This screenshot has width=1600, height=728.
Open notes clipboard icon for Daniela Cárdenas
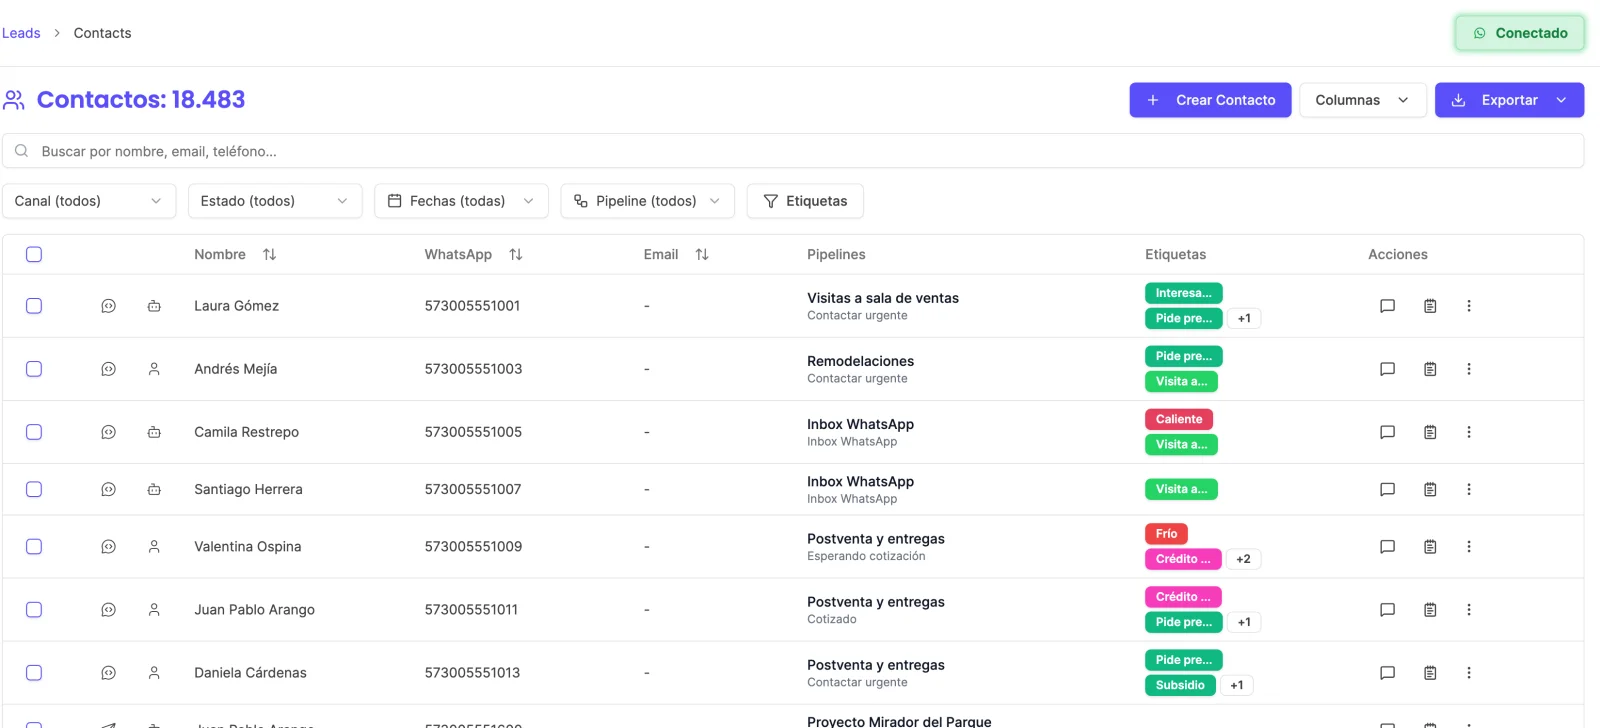1430,673
